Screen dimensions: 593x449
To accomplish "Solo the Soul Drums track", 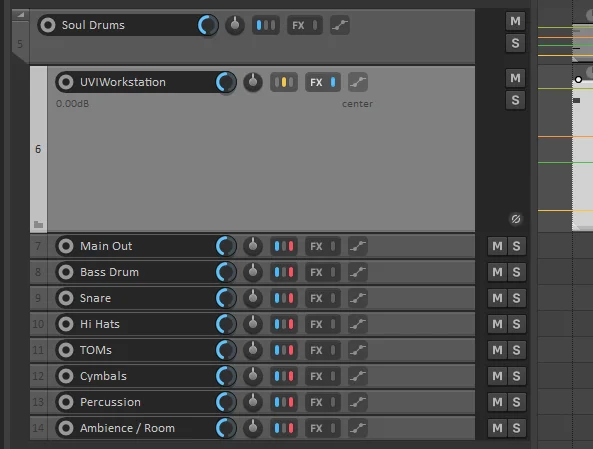I will [515, 43].
